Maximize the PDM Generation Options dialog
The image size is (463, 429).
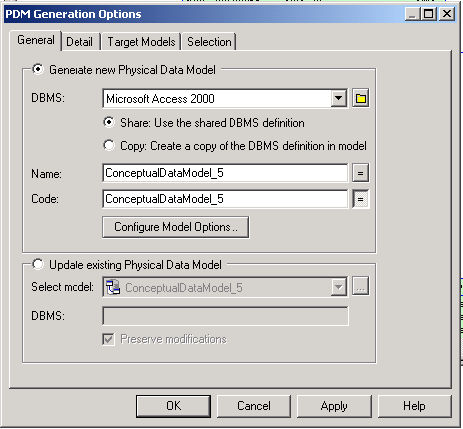(x=429, y=14)
